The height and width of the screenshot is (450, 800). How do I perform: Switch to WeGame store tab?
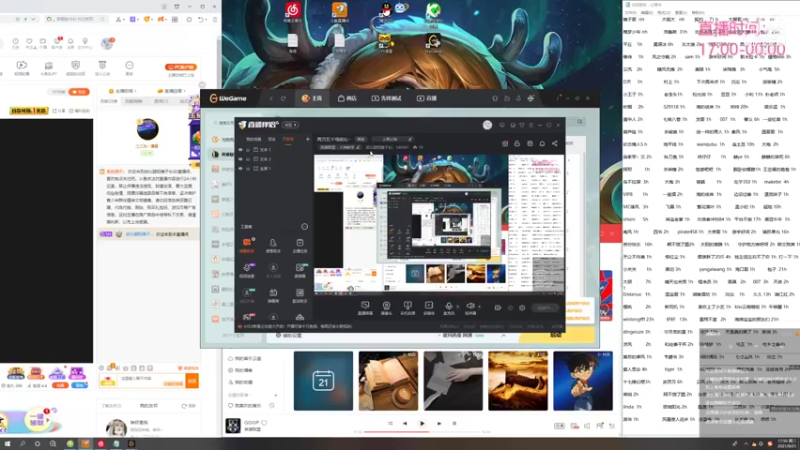click(x=347, y=98)
